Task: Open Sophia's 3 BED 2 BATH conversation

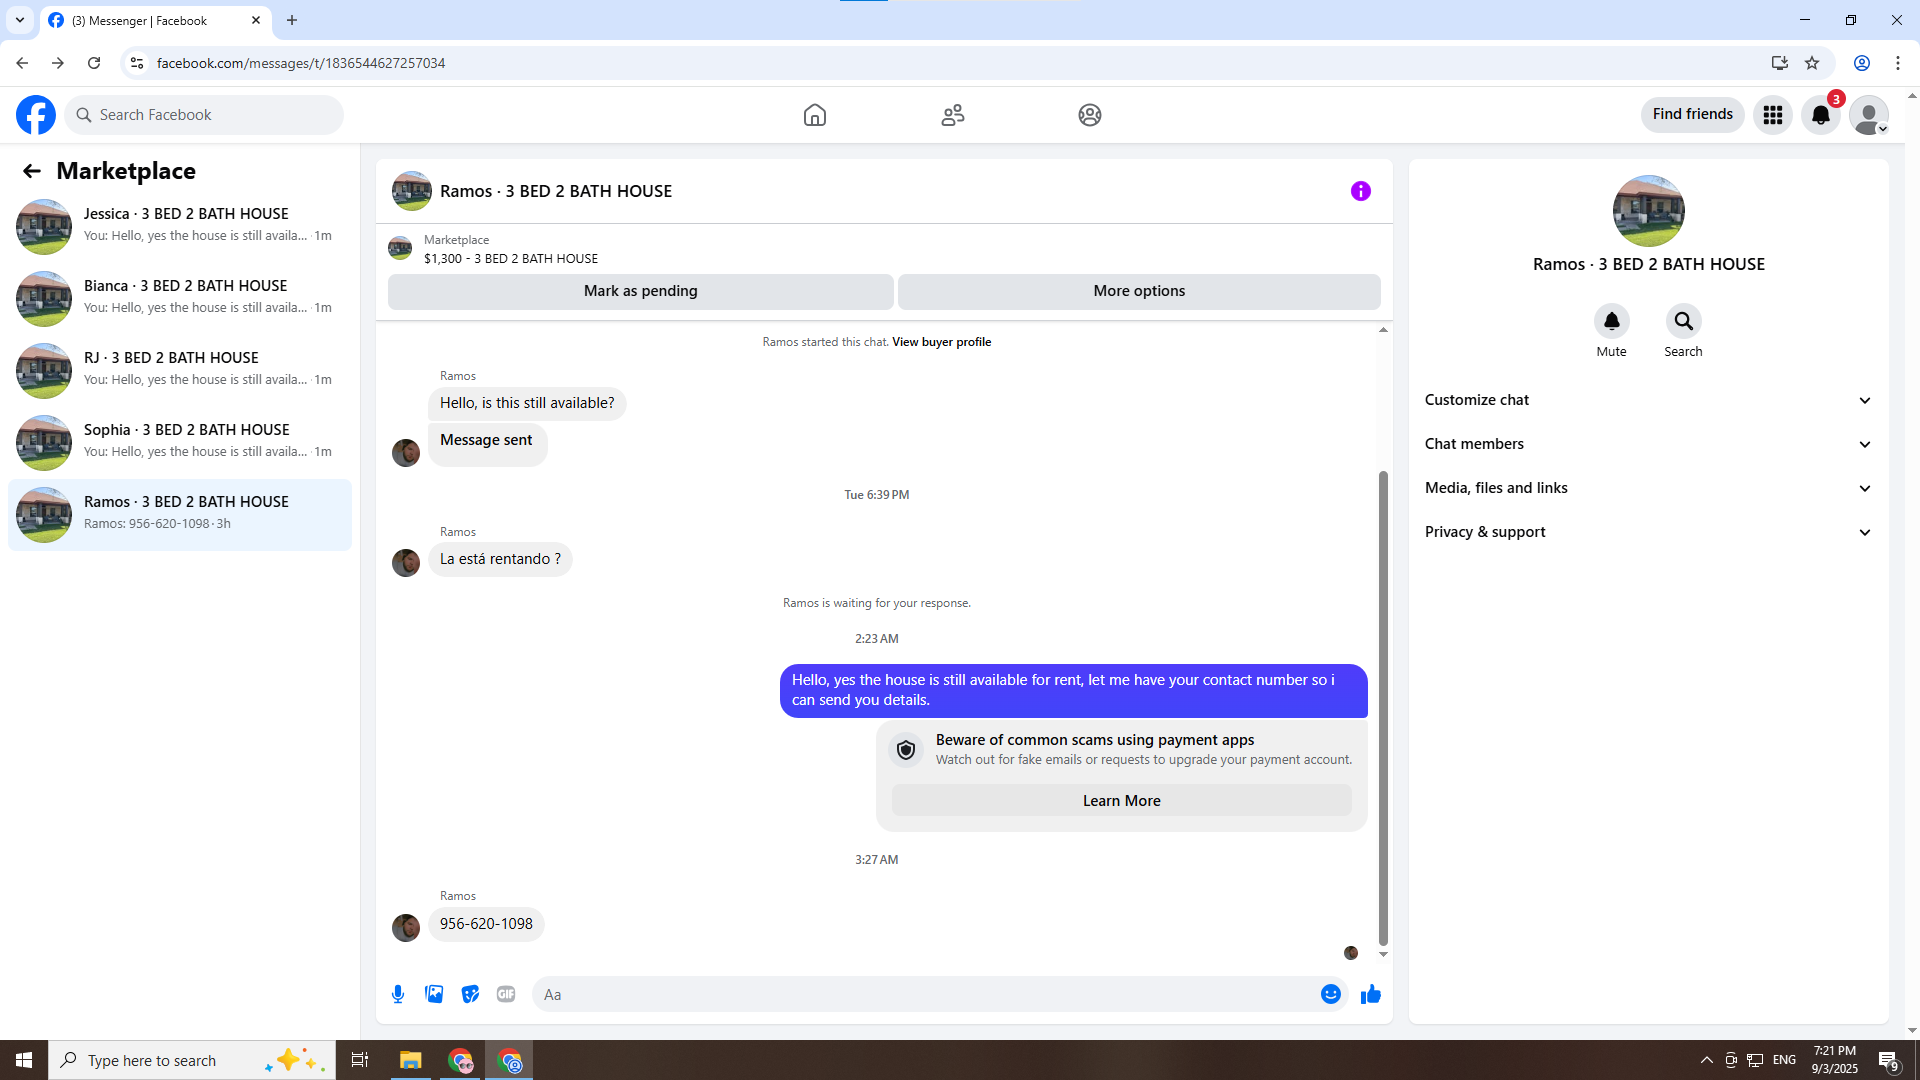Action: (x=180, y=442)
